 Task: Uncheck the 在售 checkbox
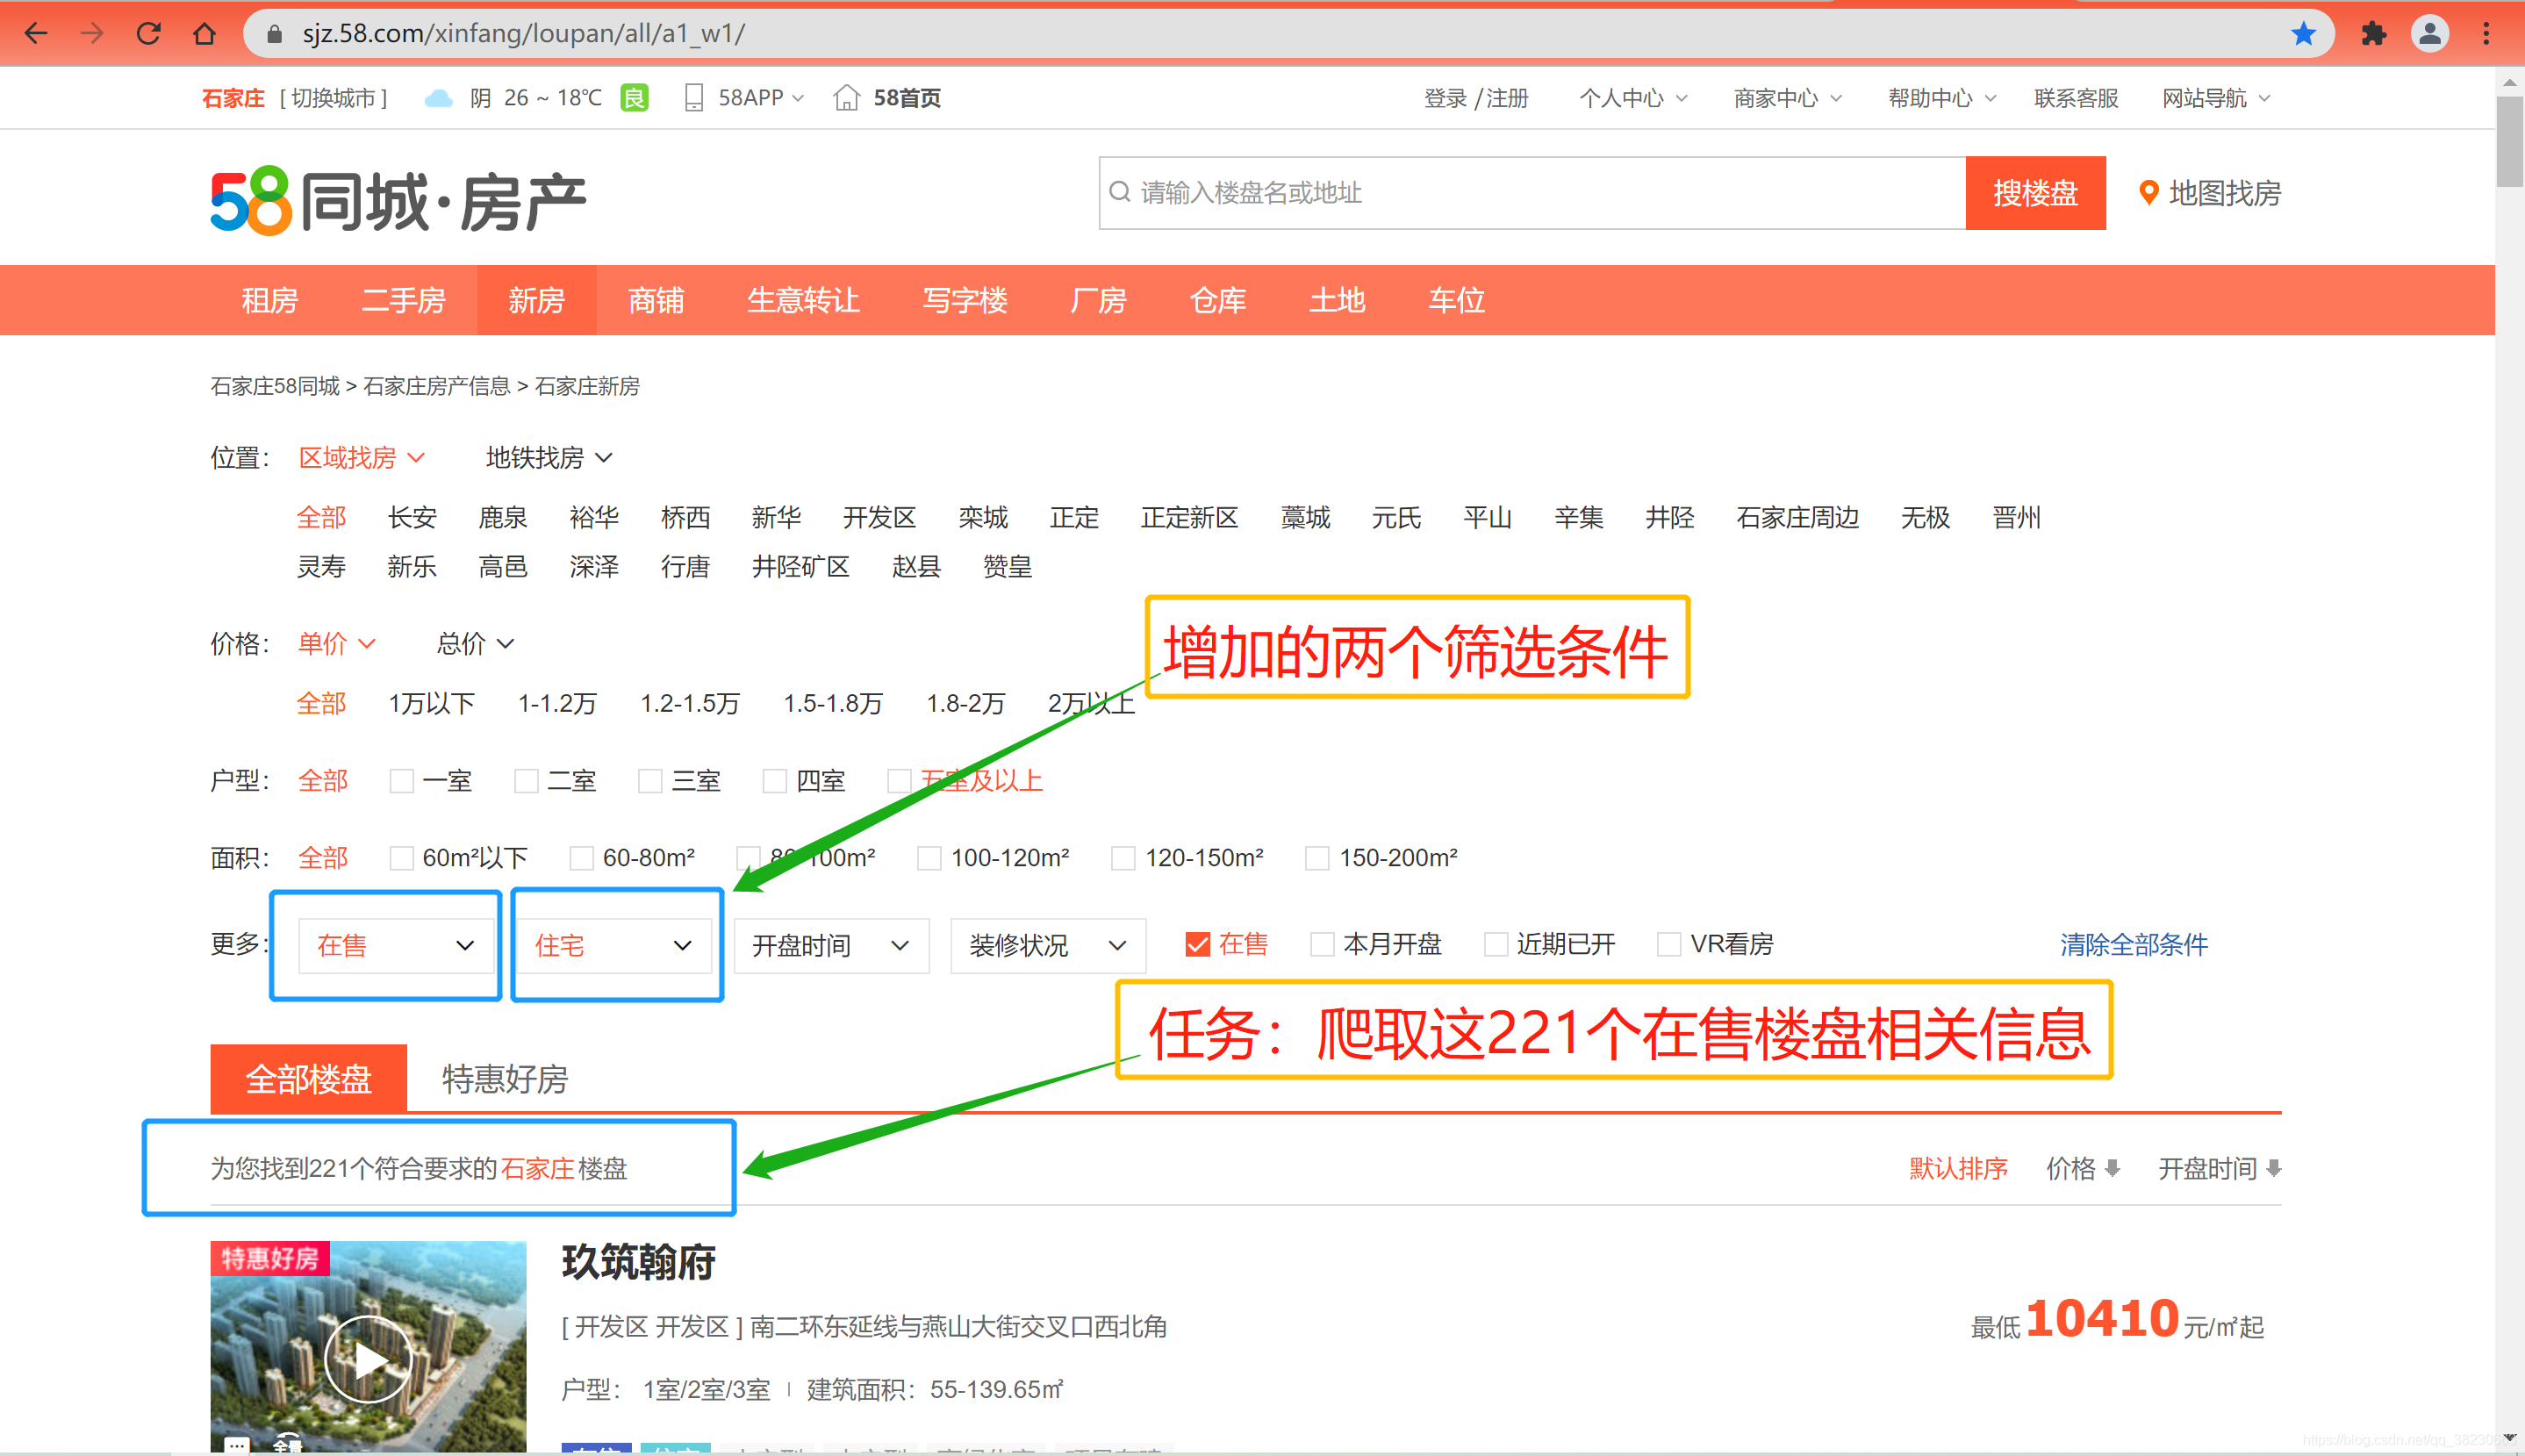click(1197, 944)
